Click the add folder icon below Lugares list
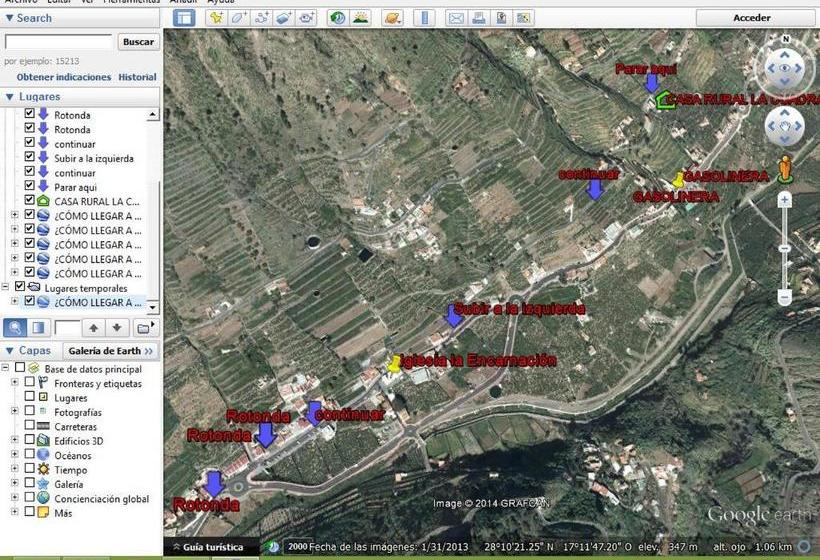 point(145,328)
